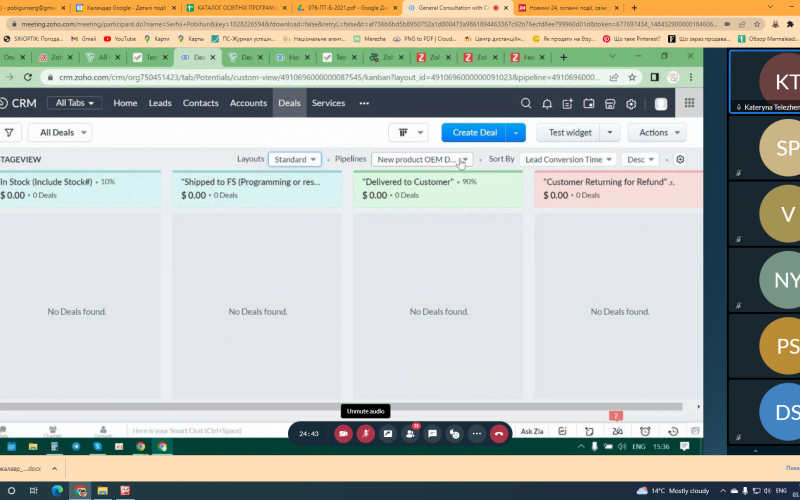The width and height of the screenshot is (800, 500).
Task: Open kanban settings gear beside Desc
Action: point(680,159)
